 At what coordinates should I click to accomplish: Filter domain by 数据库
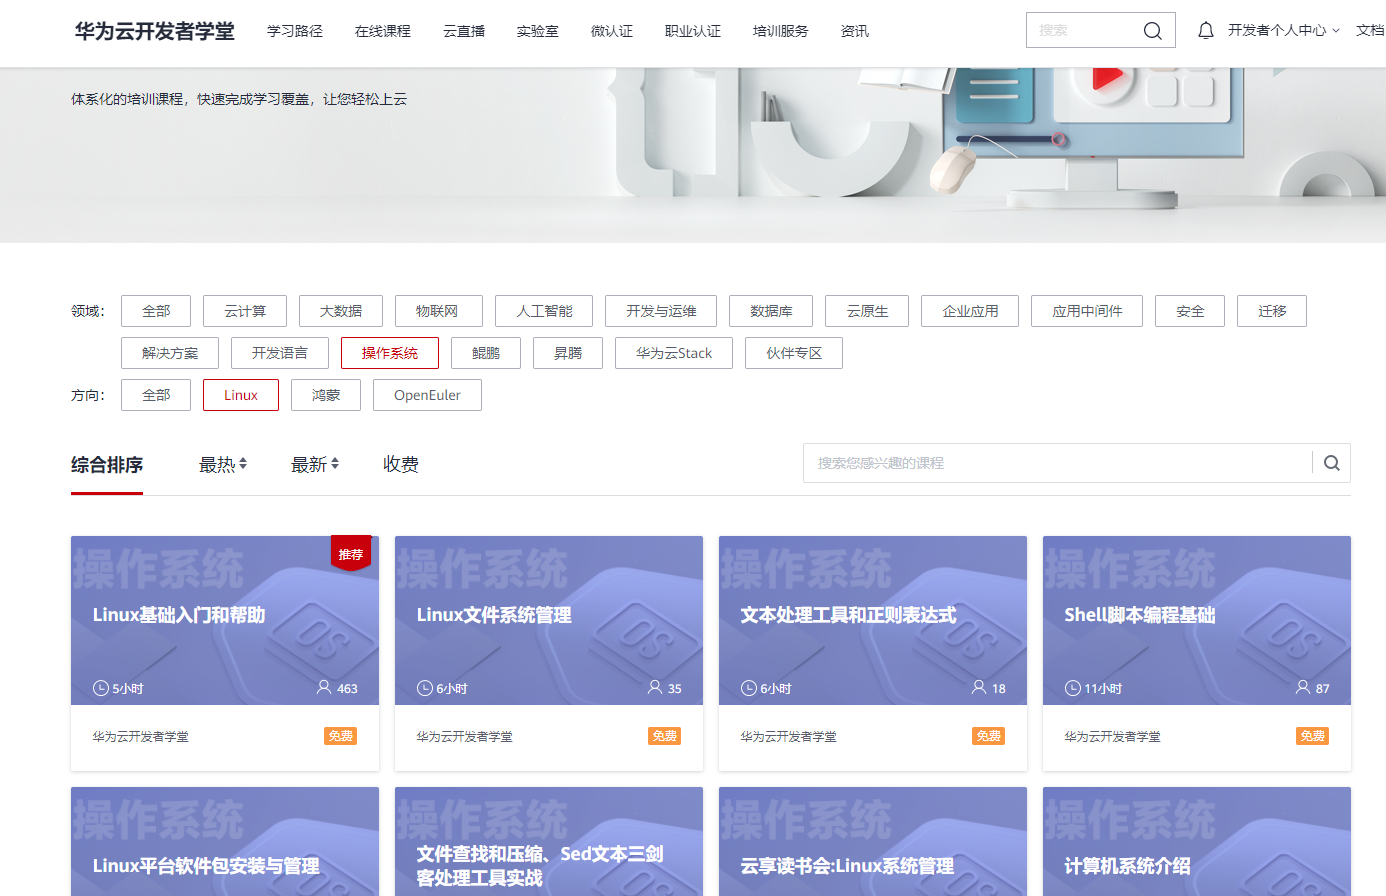pyautogui.click(x=771, y=311)
